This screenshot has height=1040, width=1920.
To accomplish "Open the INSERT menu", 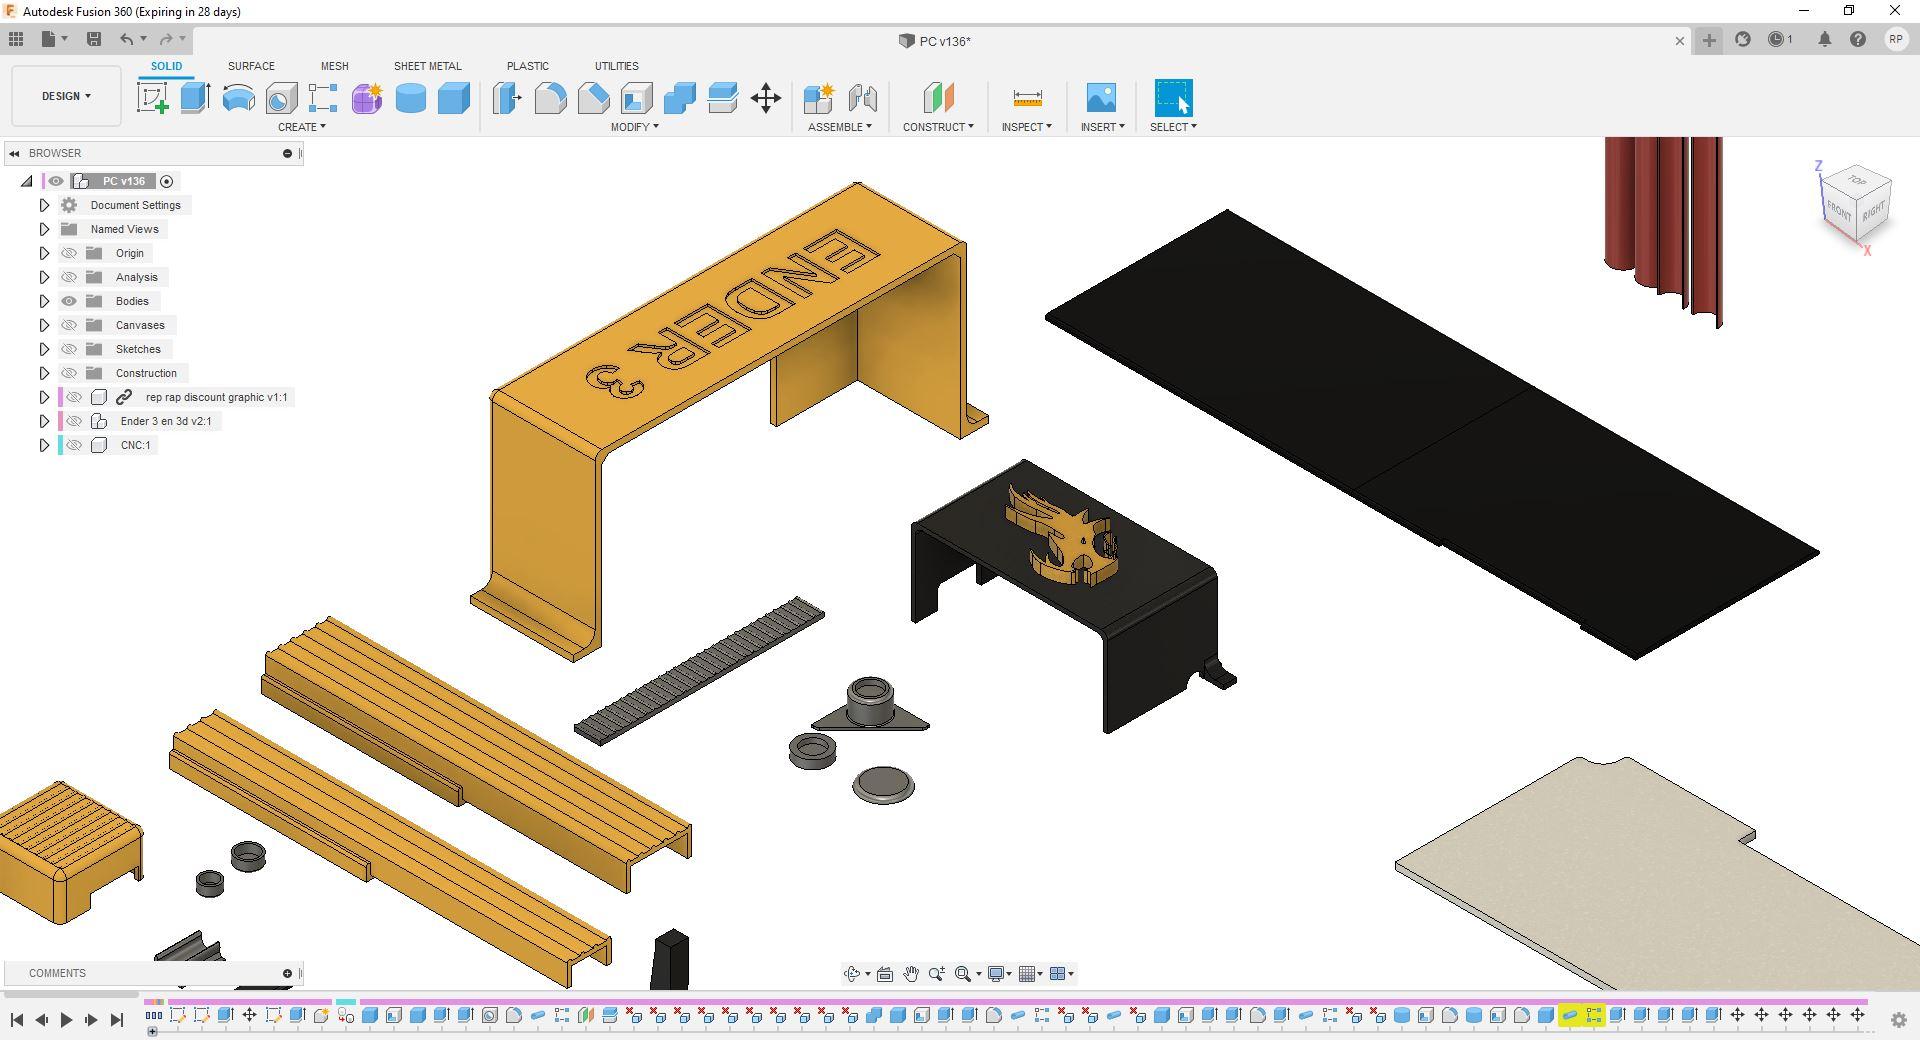I will click(1103, 127).
